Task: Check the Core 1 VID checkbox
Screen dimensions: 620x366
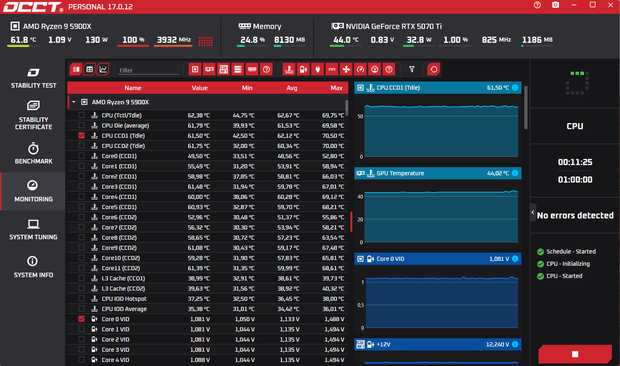Action: 81,329
